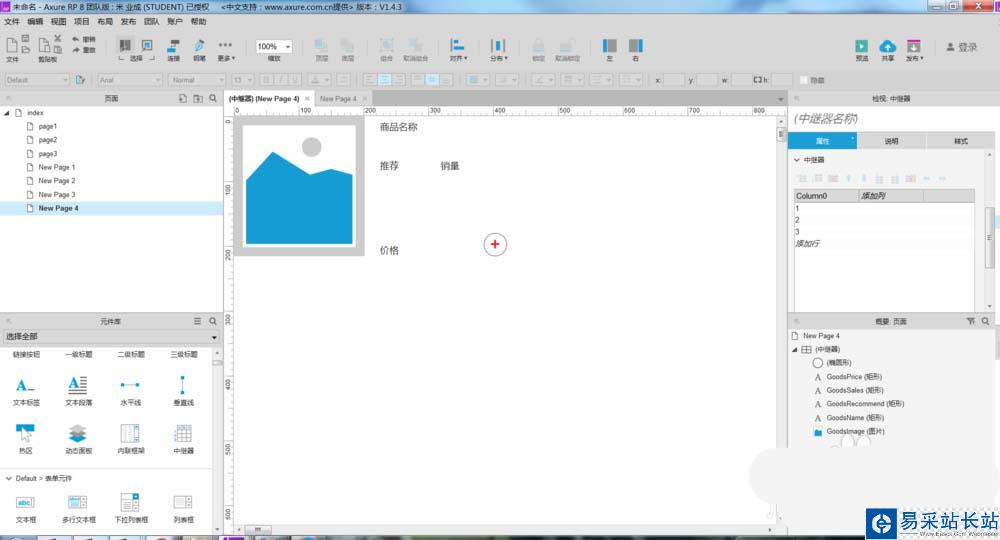This screenshot has width=1000, height=540.
Task: Select the Horizontal Line (水平线) widget
Action: pyautogui.click(x=131, y=391)
